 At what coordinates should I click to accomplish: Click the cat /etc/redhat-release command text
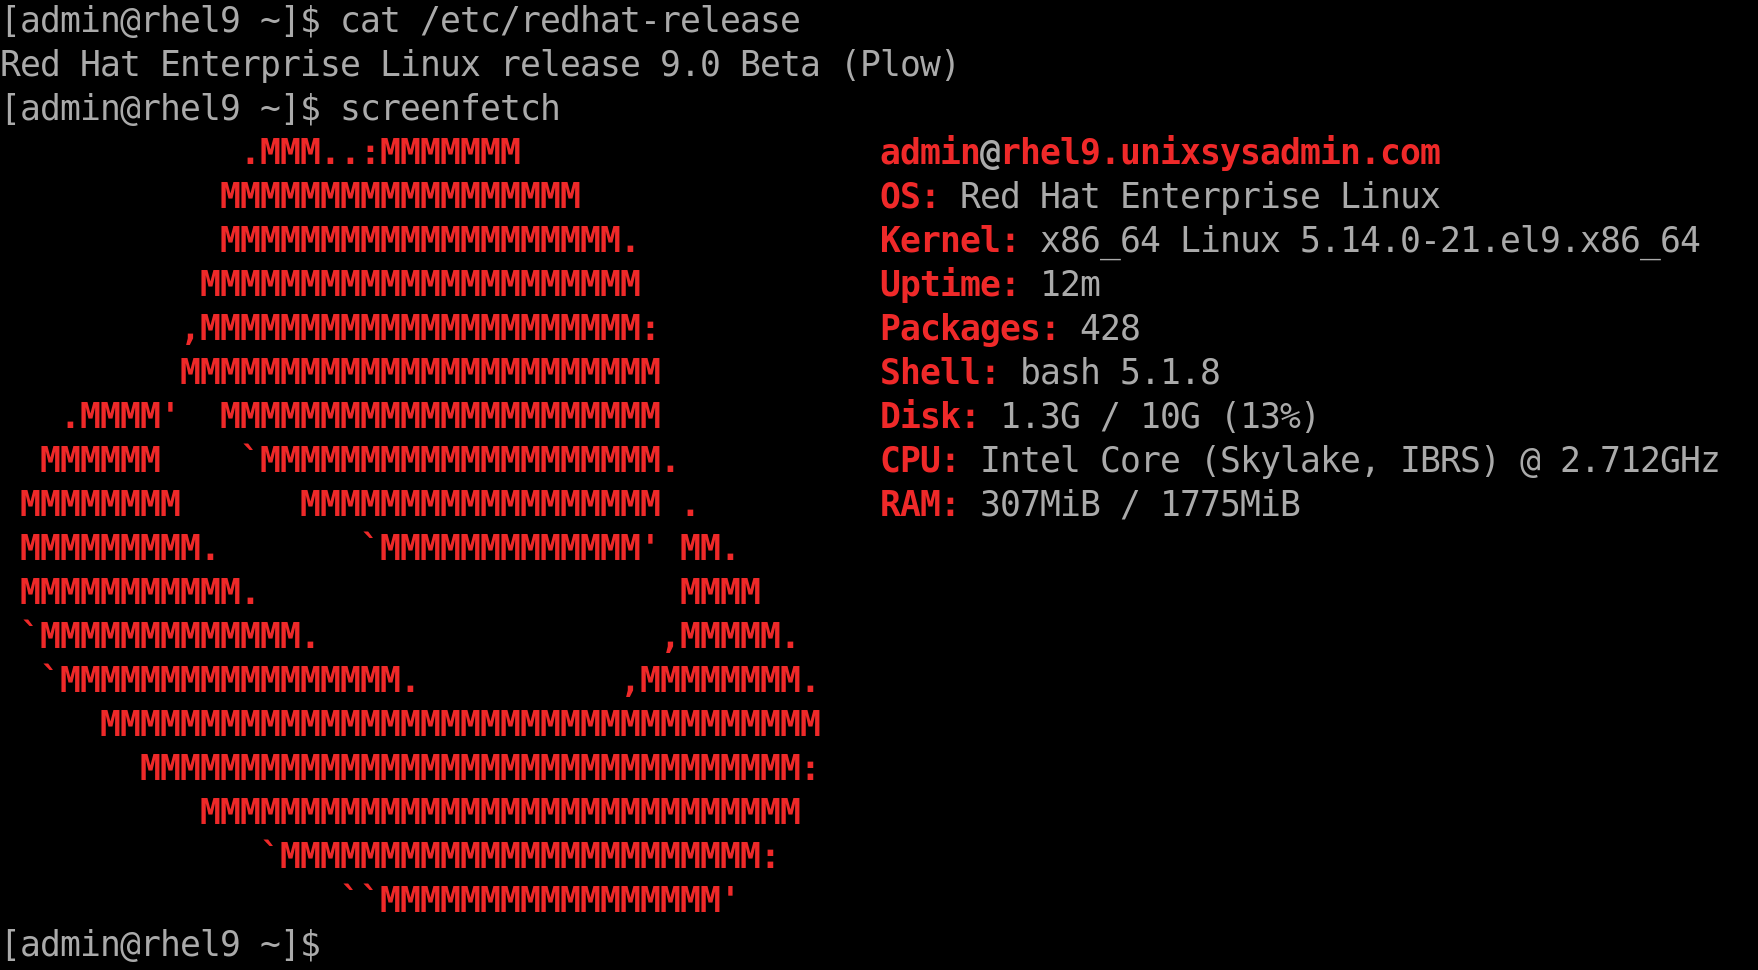click(570, 20)
